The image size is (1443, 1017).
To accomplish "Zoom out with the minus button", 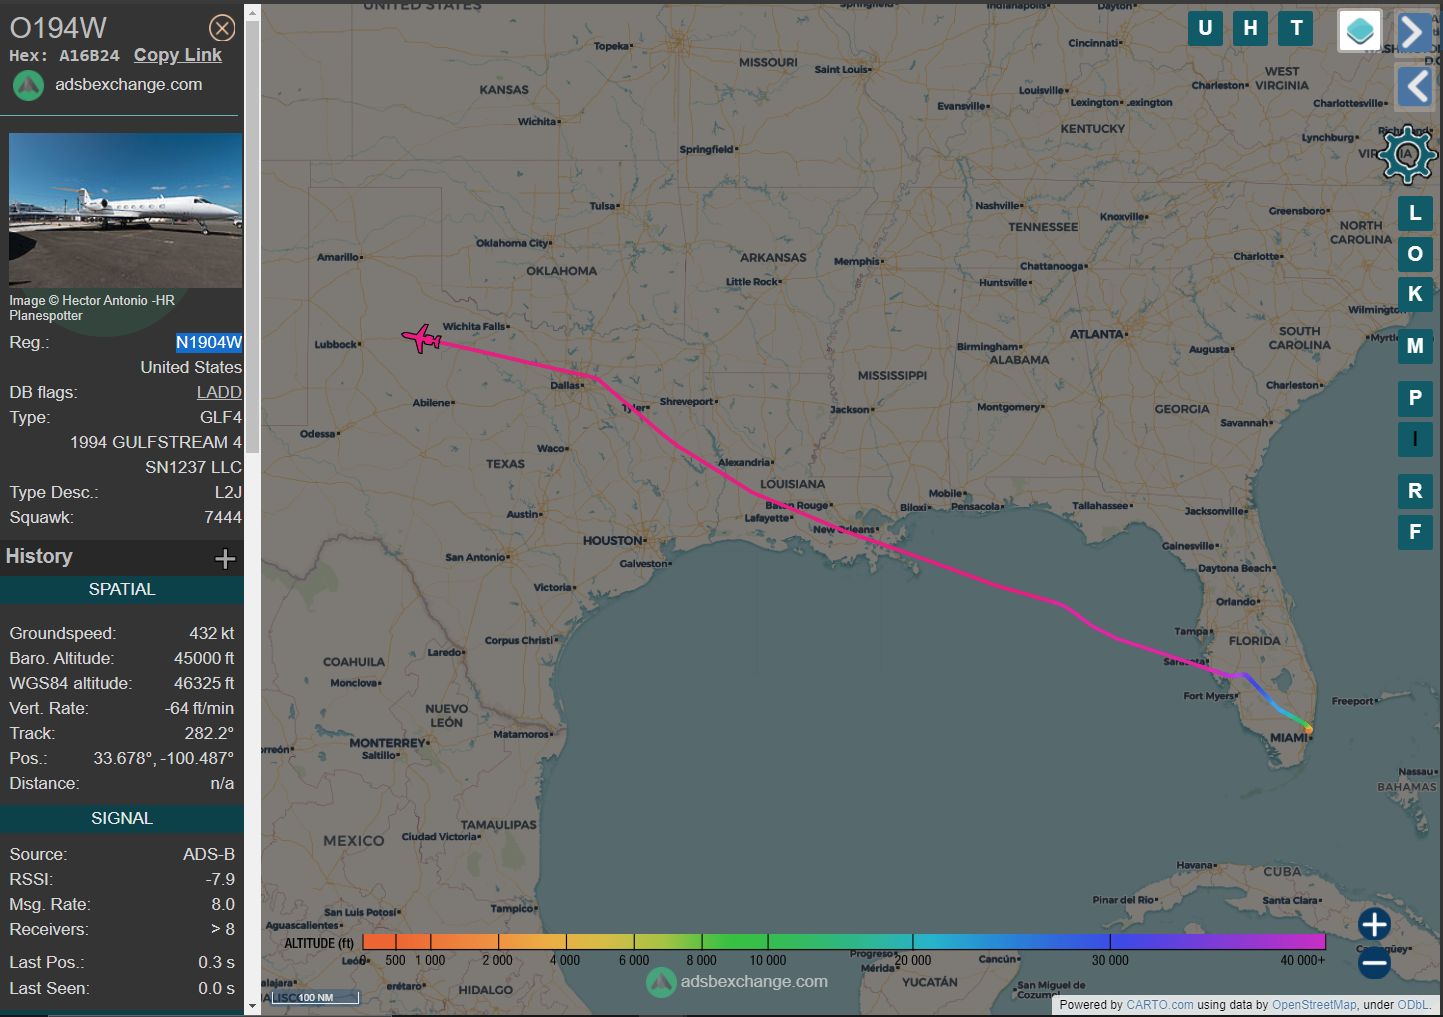I will pos(1374,964).
